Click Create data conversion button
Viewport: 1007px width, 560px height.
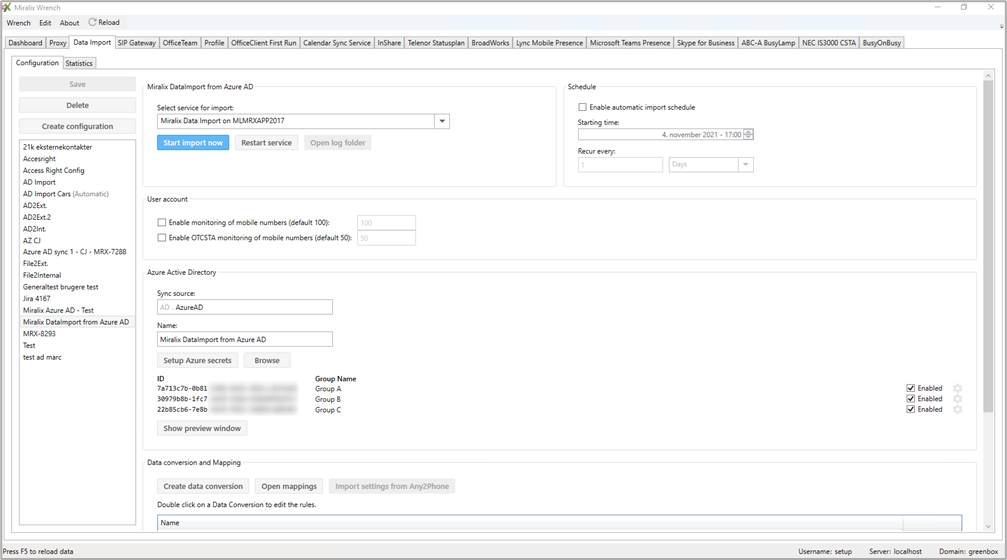click(x=203, y=486)
